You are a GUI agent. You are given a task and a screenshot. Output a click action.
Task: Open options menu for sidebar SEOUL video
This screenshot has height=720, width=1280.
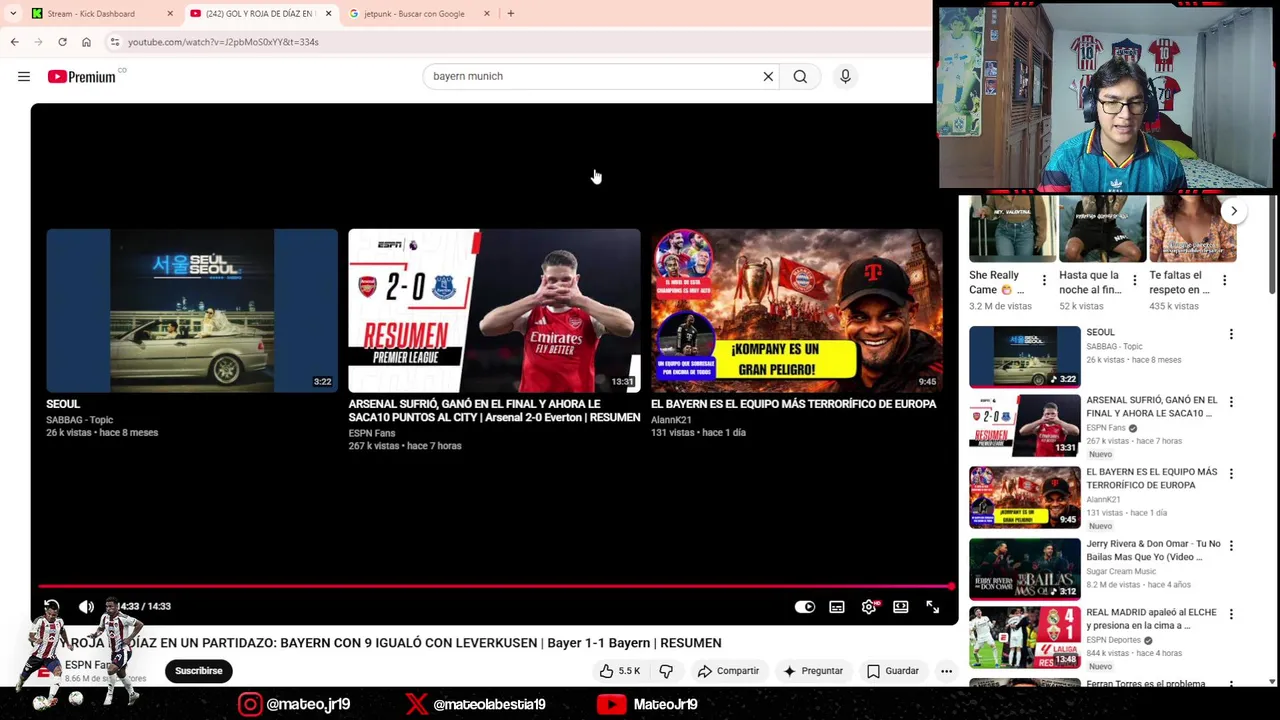tap(1231, 334)
